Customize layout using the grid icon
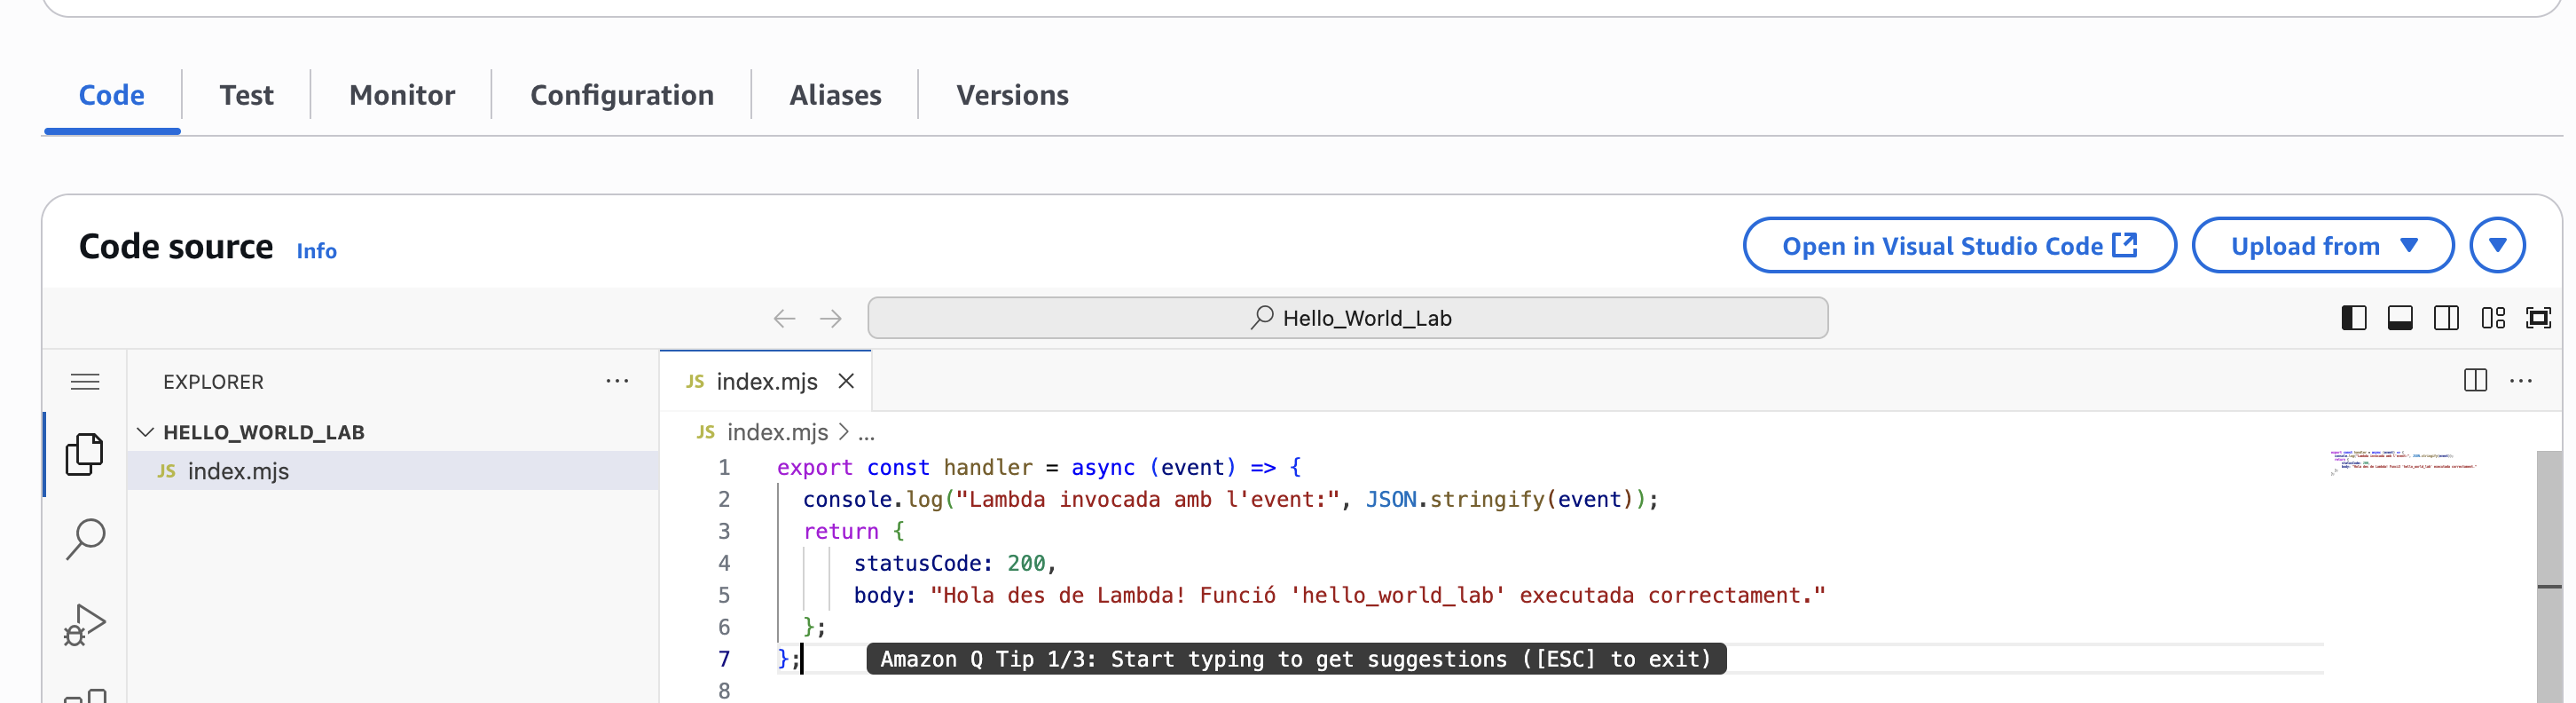Viewport: 2576px width, 703px height. 2493,318
